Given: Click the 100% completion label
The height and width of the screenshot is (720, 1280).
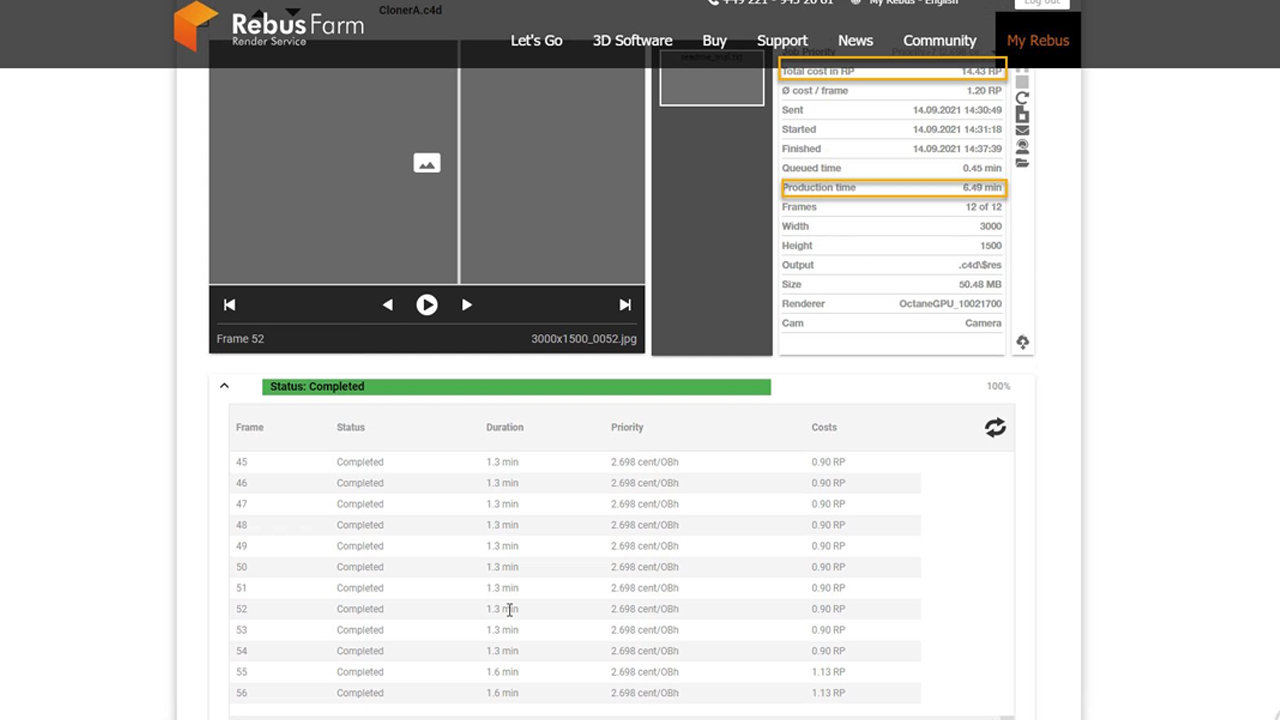Looking at the screenshot, I should click(998, 386).
